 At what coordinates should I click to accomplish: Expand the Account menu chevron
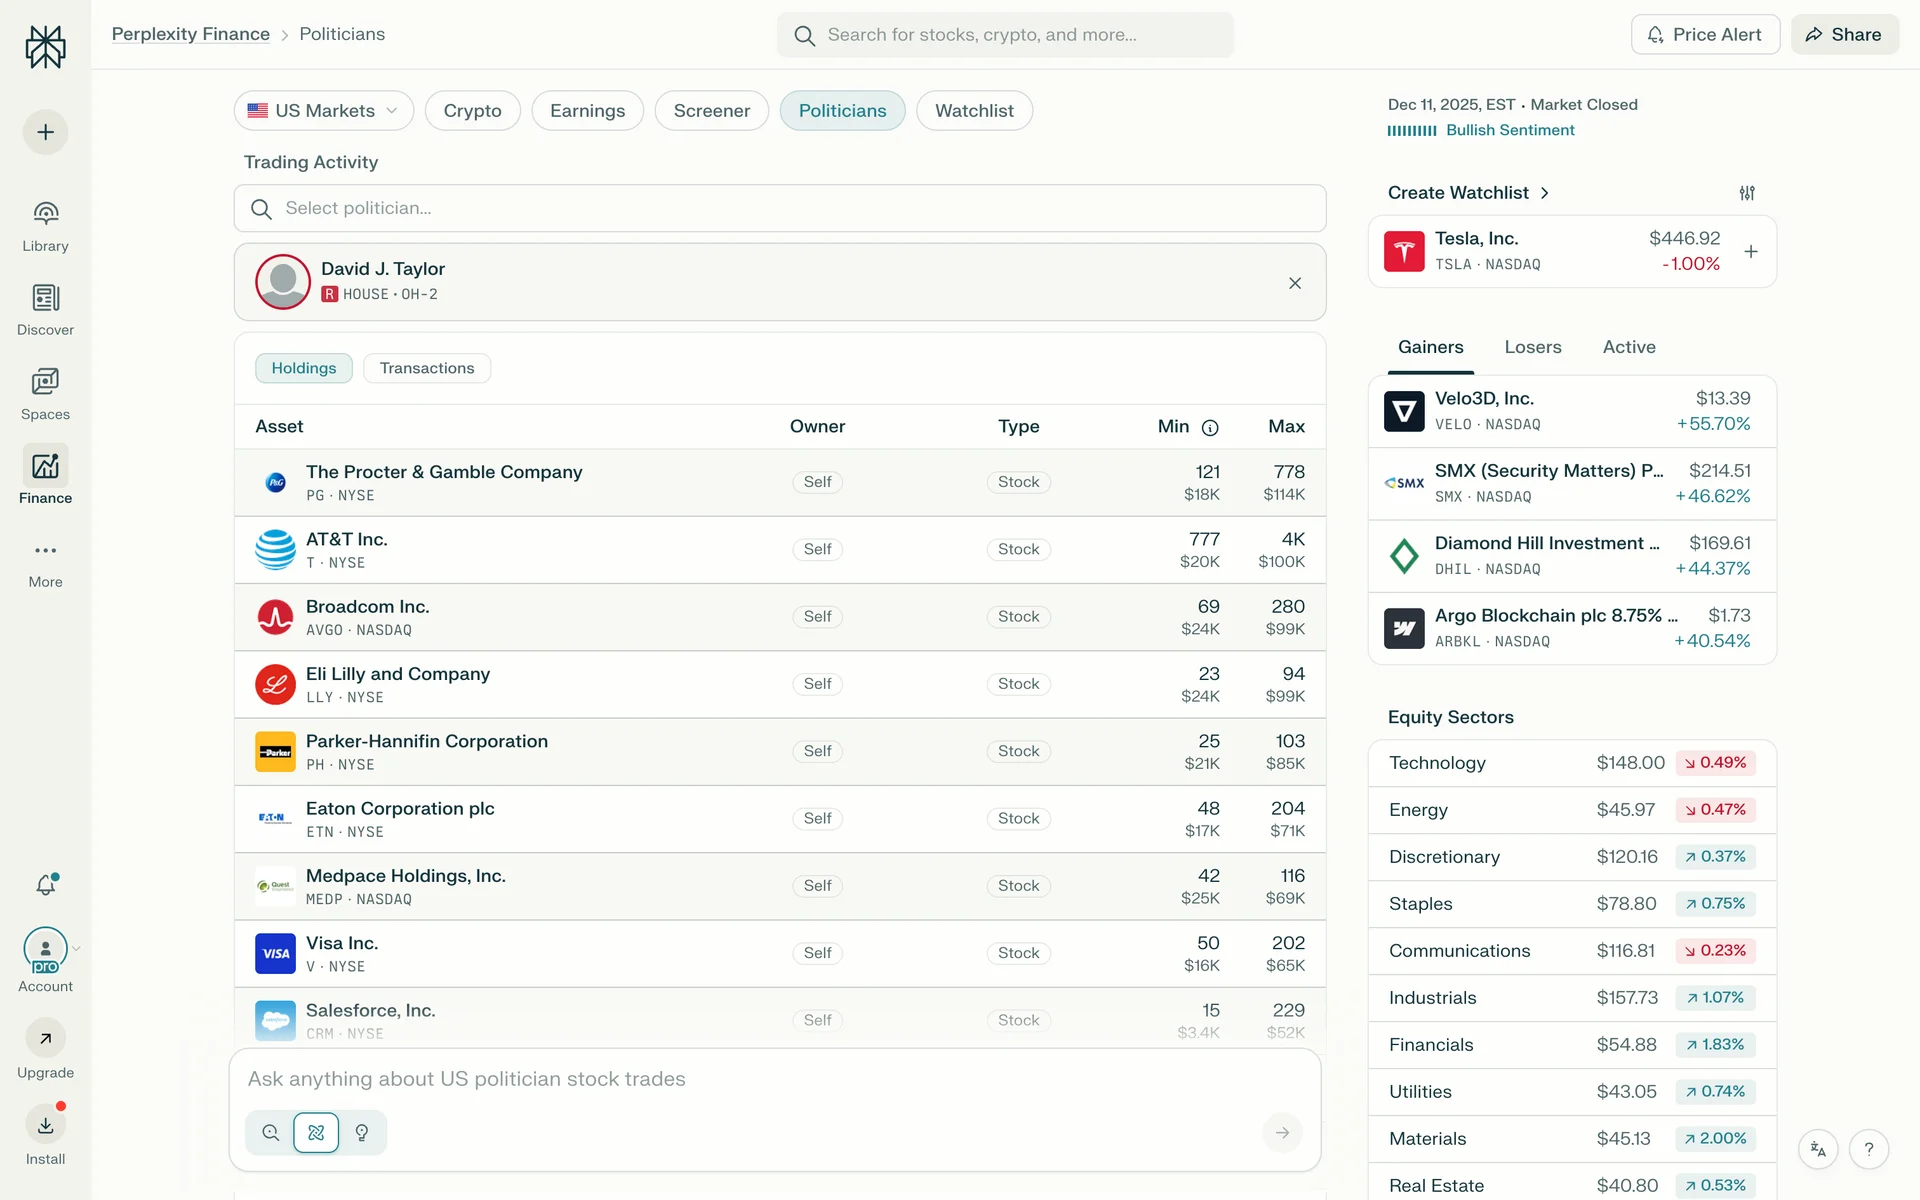tap(76, 949)
